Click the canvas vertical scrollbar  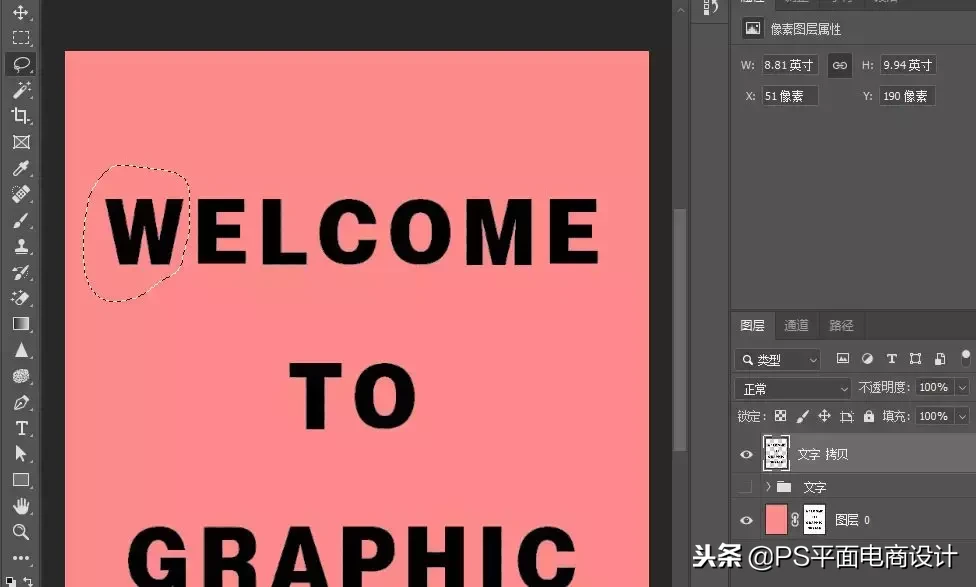click(x=679, y=330)
